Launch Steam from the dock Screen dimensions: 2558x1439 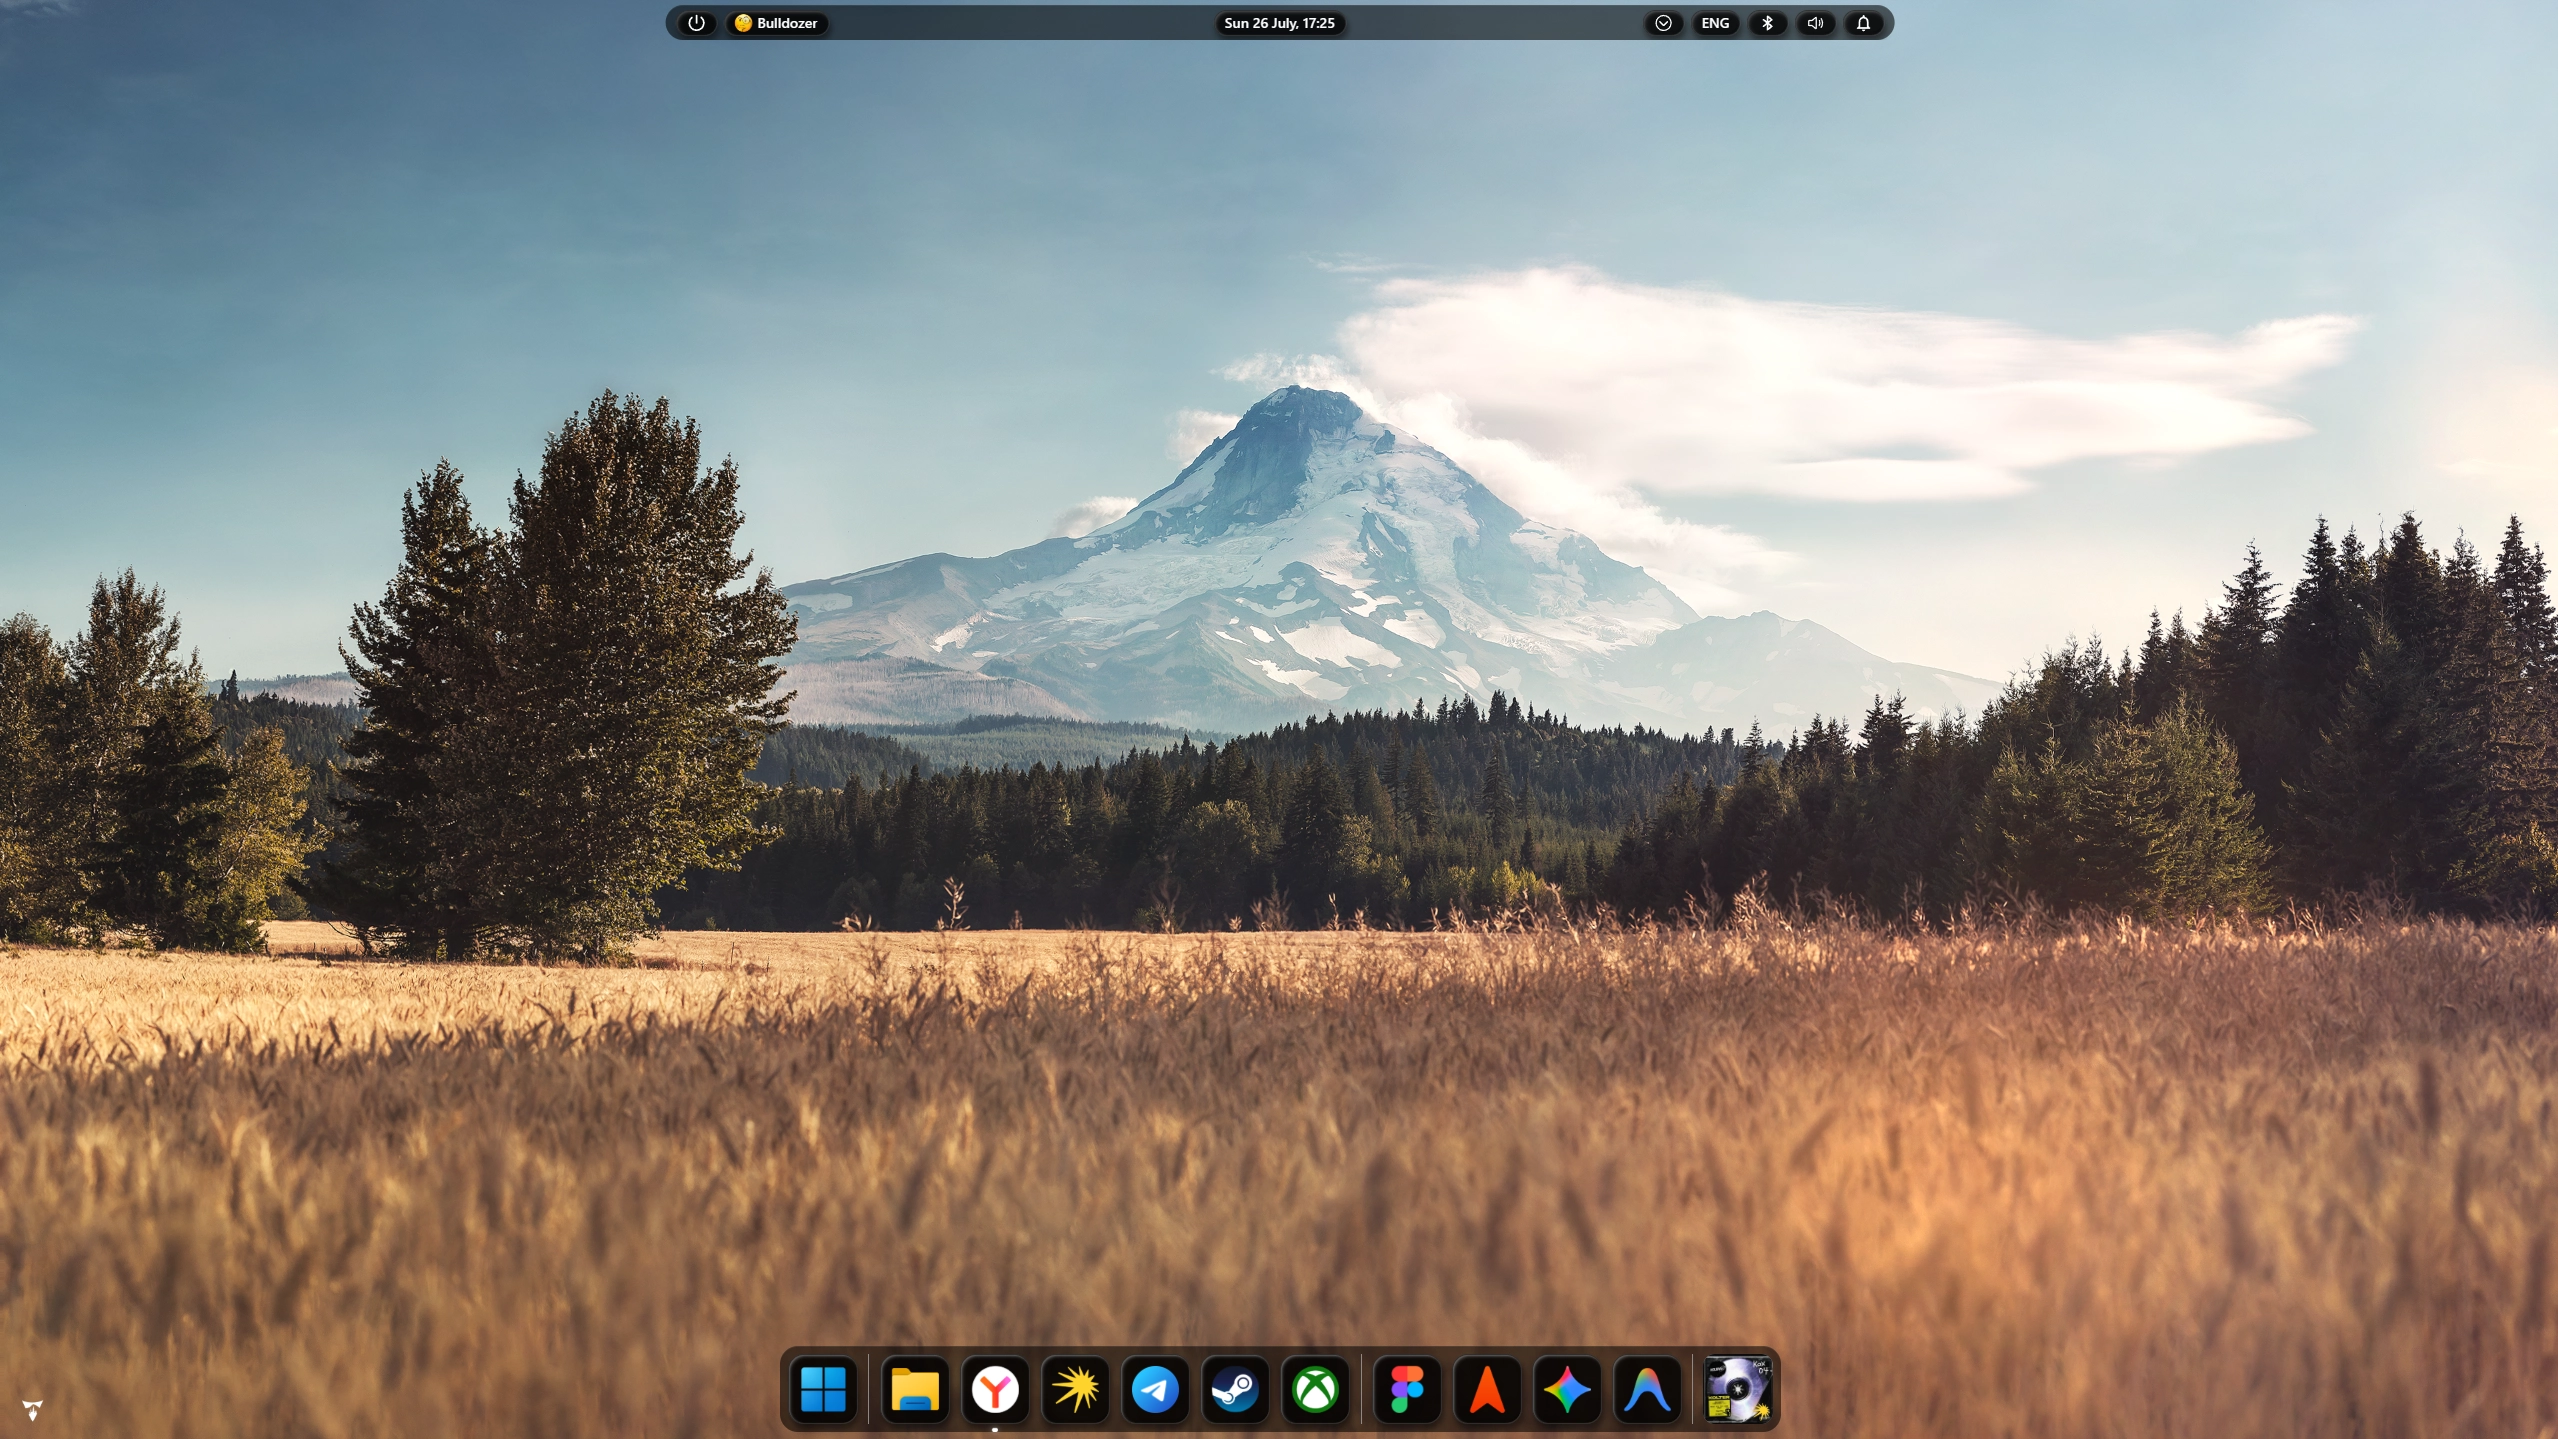click(1235, 1389)
